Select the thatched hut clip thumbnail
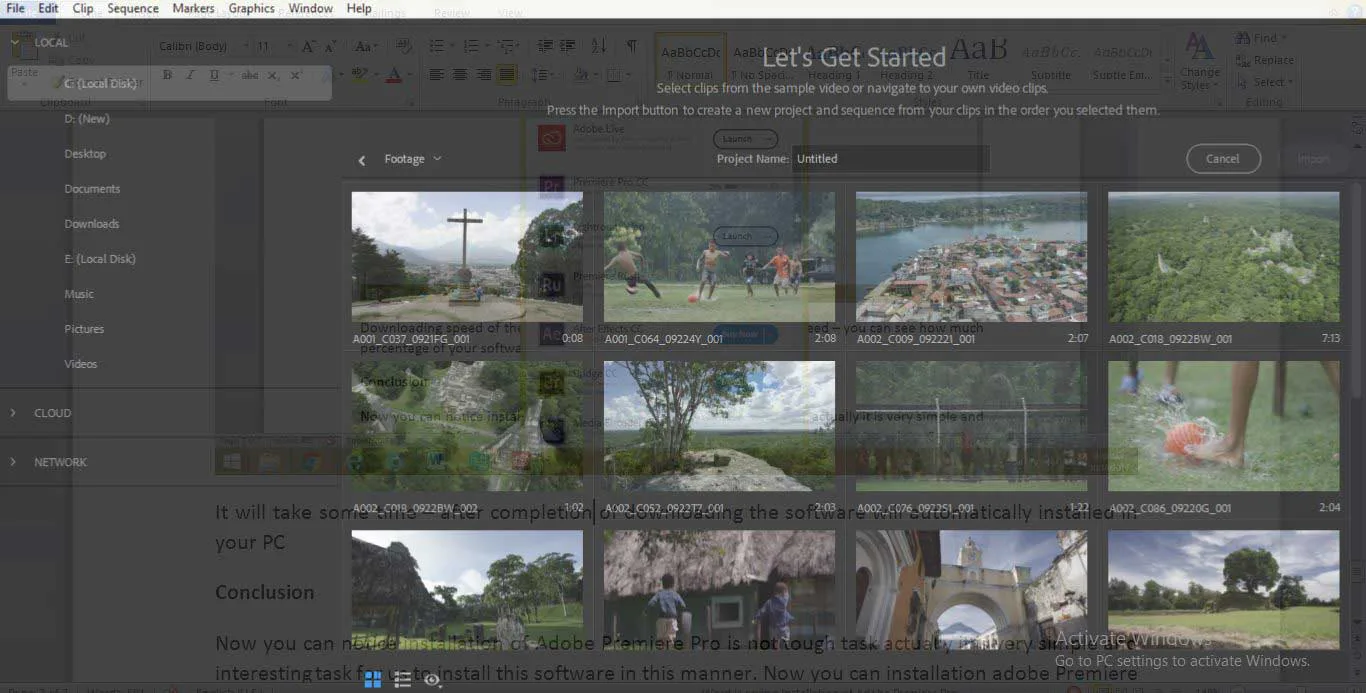The image size is (1366, 693). pos(719,590)
